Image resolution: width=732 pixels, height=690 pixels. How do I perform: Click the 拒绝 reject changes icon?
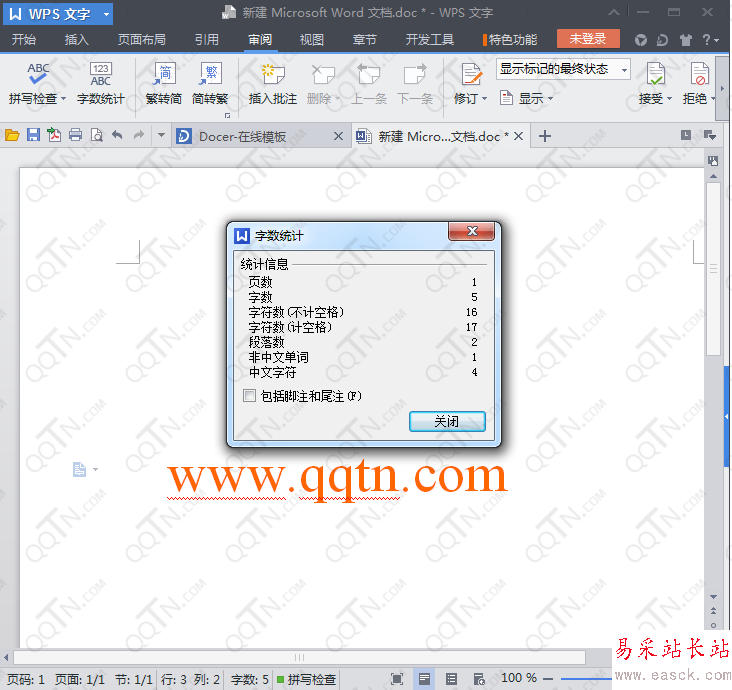(699, 74)
